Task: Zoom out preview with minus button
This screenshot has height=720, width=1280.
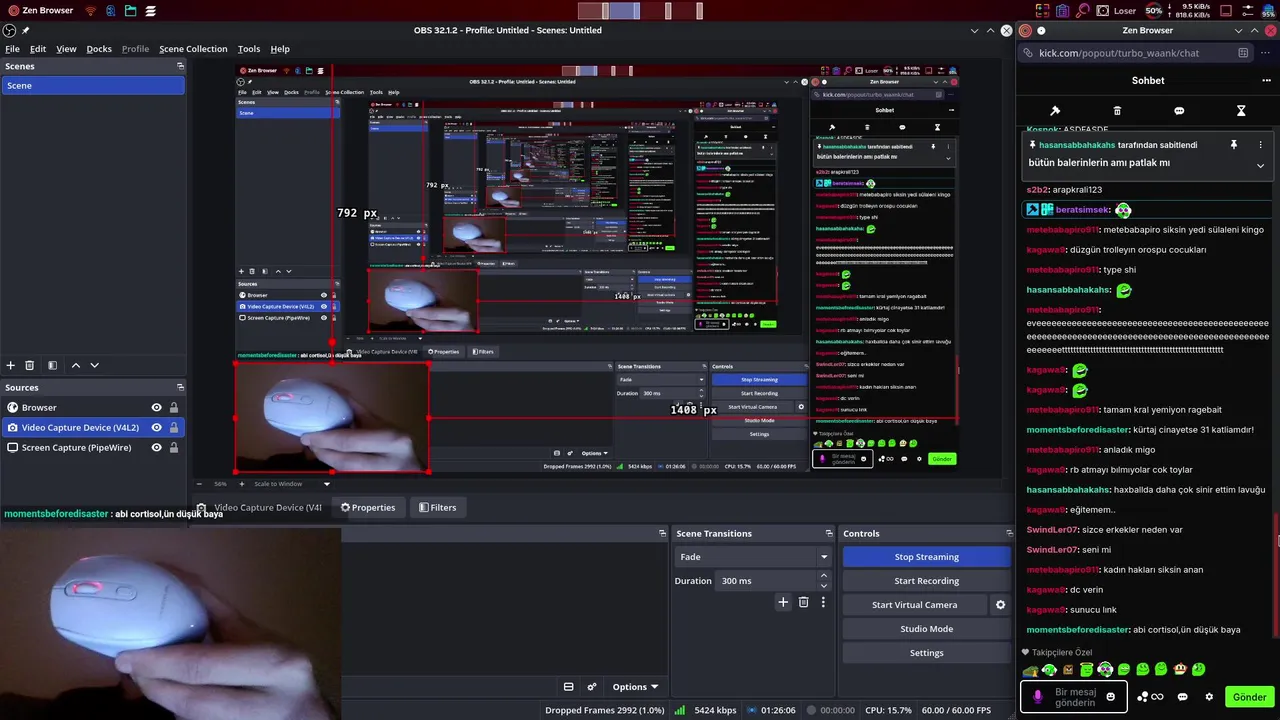Action: coord(200,484)
